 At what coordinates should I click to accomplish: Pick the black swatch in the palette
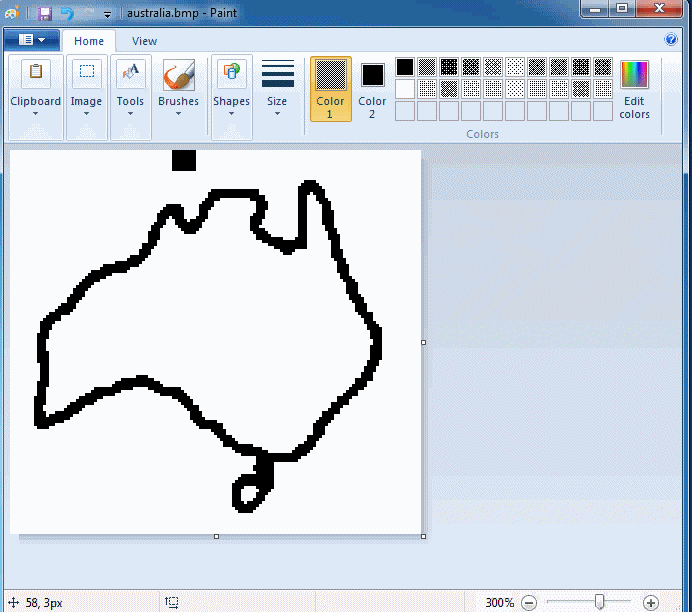click(405, 67)
